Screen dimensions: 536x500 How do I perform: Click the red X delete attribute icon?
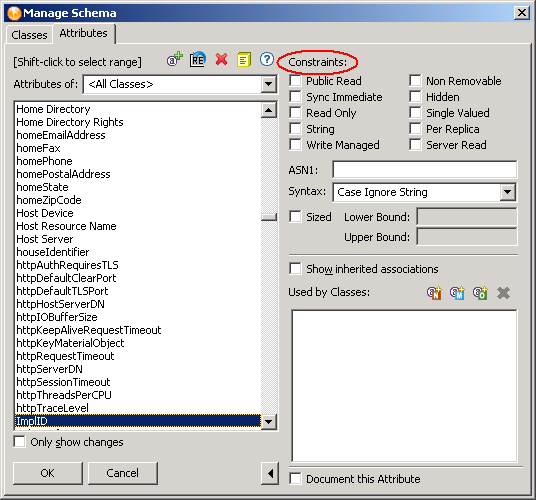222,59
